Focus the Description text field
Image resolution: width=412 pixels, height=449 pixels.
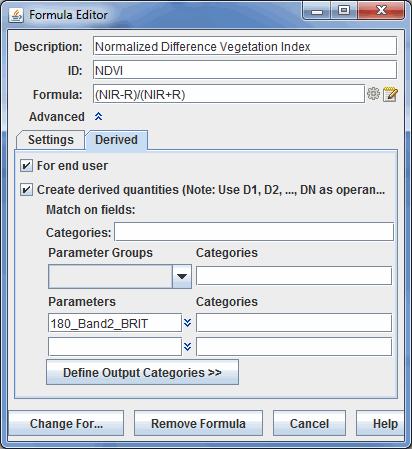pos(245,46)
